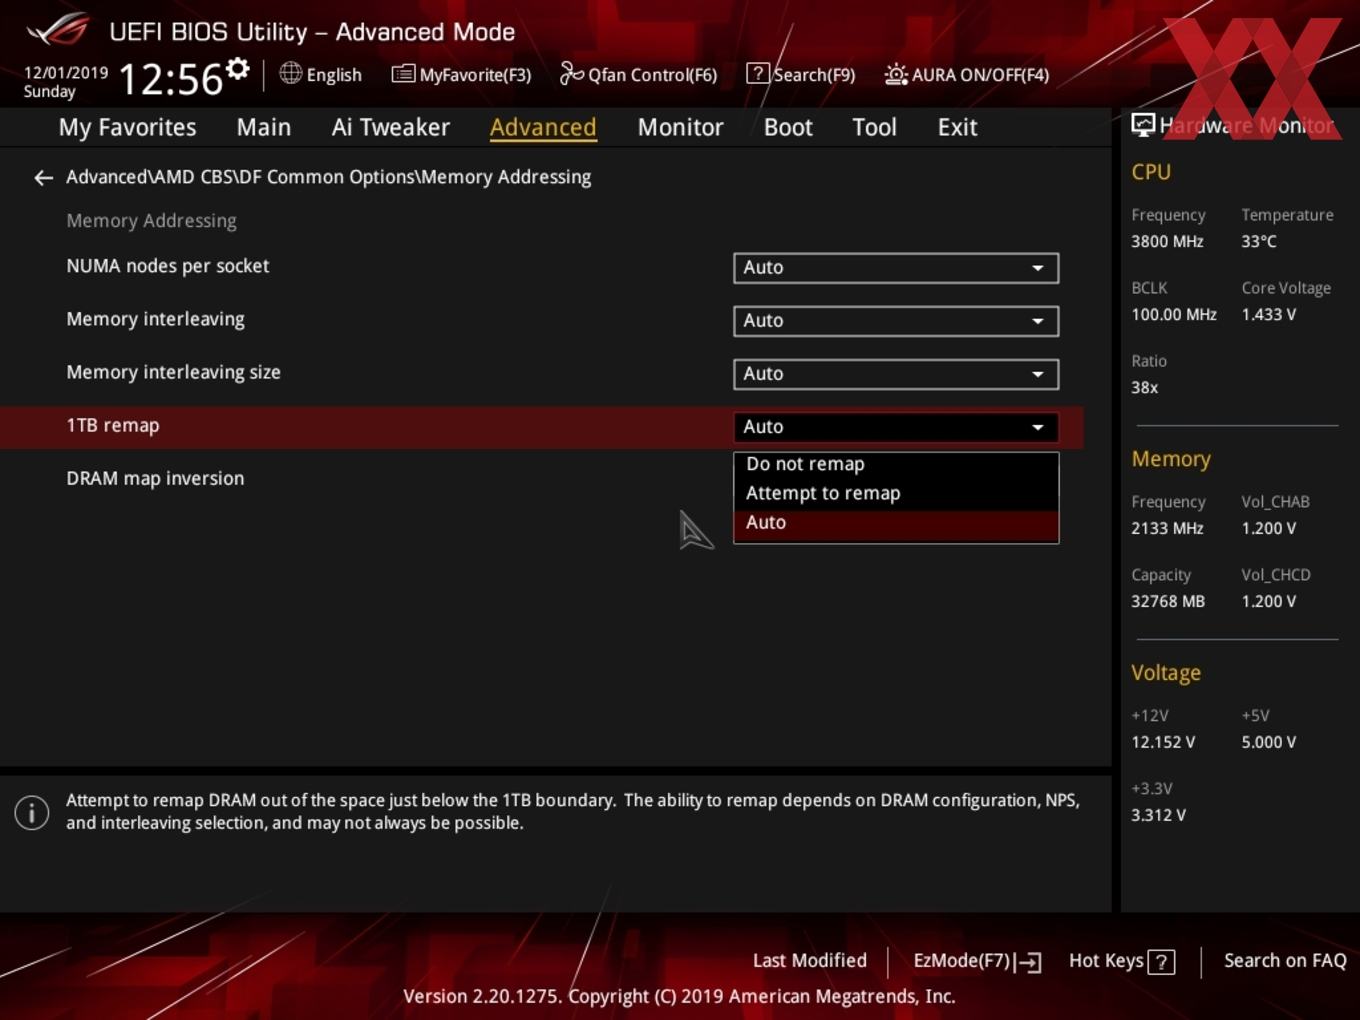1360x1020 pixels.
Task: Open the Tool tab
Action: coord(874,127)
